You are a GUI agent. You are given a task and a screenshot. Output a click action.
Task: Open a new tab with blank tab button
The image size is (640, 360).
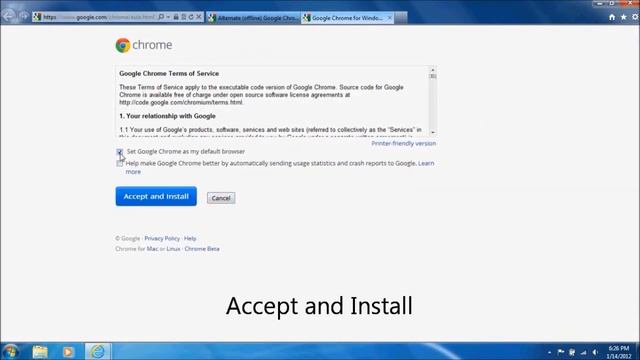coord(401,18)
